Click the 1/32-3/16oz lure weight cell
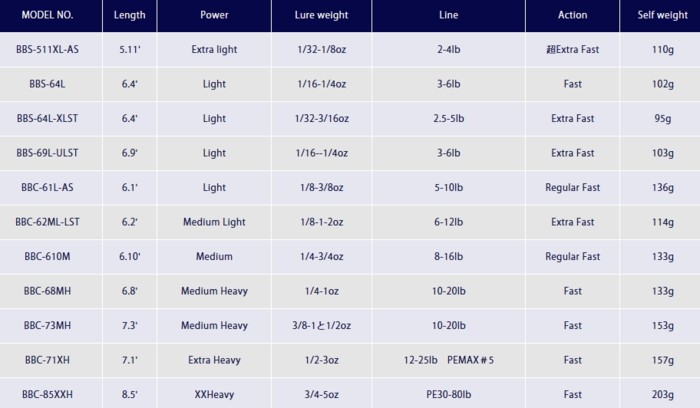The width and height of the screenshot is (700, 408). [x=322, y=118]
